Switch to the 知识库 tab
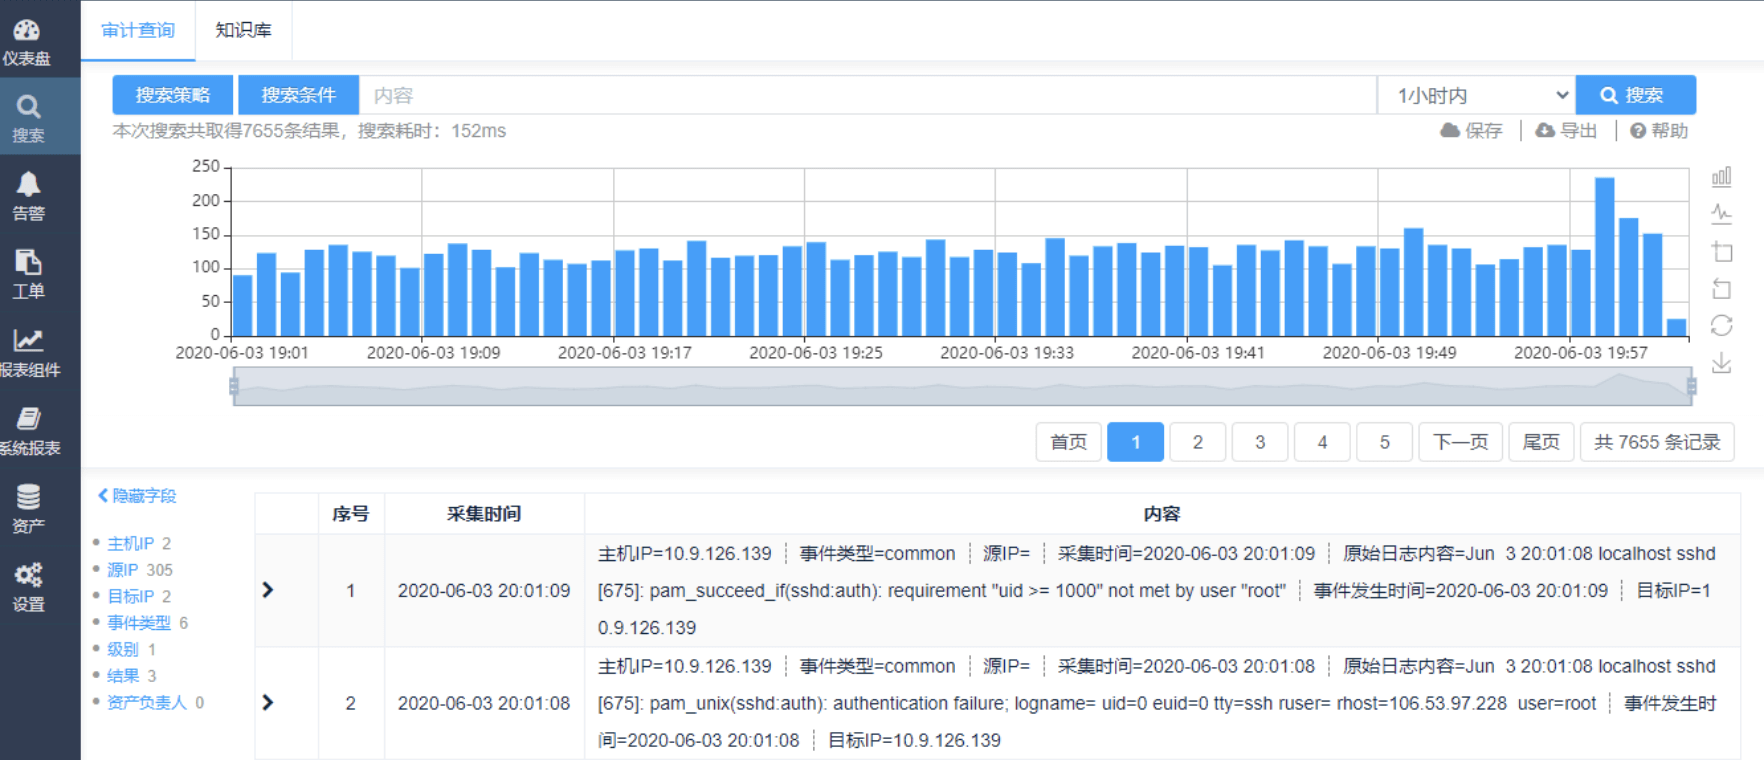The image size is (1764, 766). click(243, 30)
